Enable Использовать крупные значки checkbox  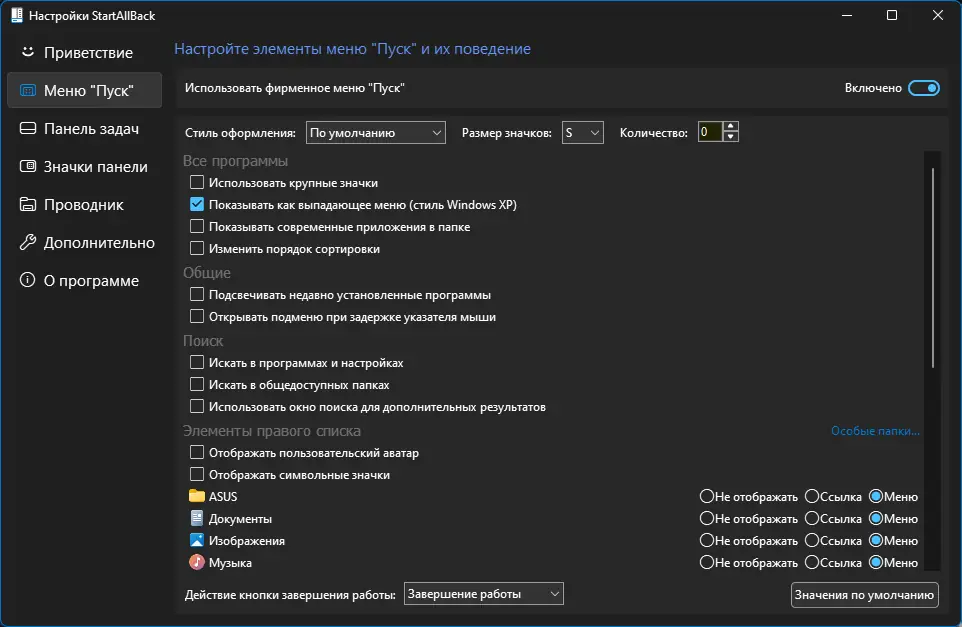[x=196, y=182]
